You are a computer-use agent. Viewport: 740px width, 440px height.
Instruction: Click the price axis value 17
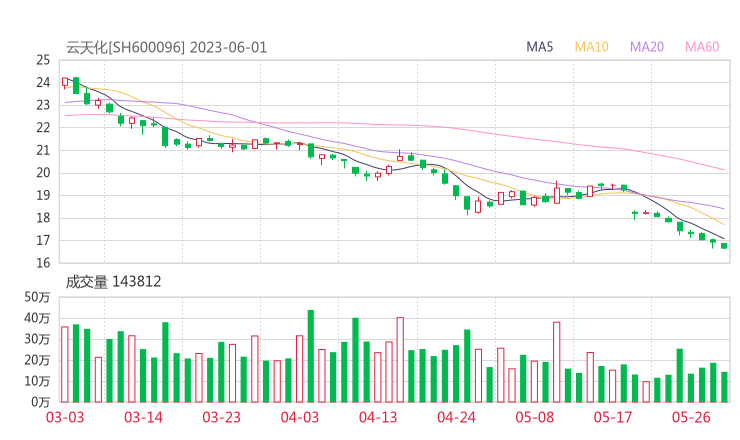click(43, 240)
